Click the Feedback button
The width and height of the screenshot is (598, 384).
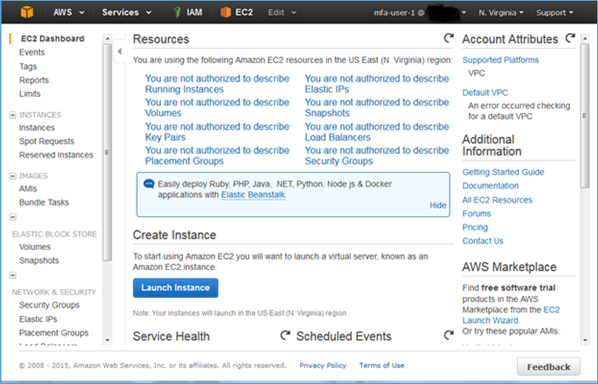tap(548, 367)
